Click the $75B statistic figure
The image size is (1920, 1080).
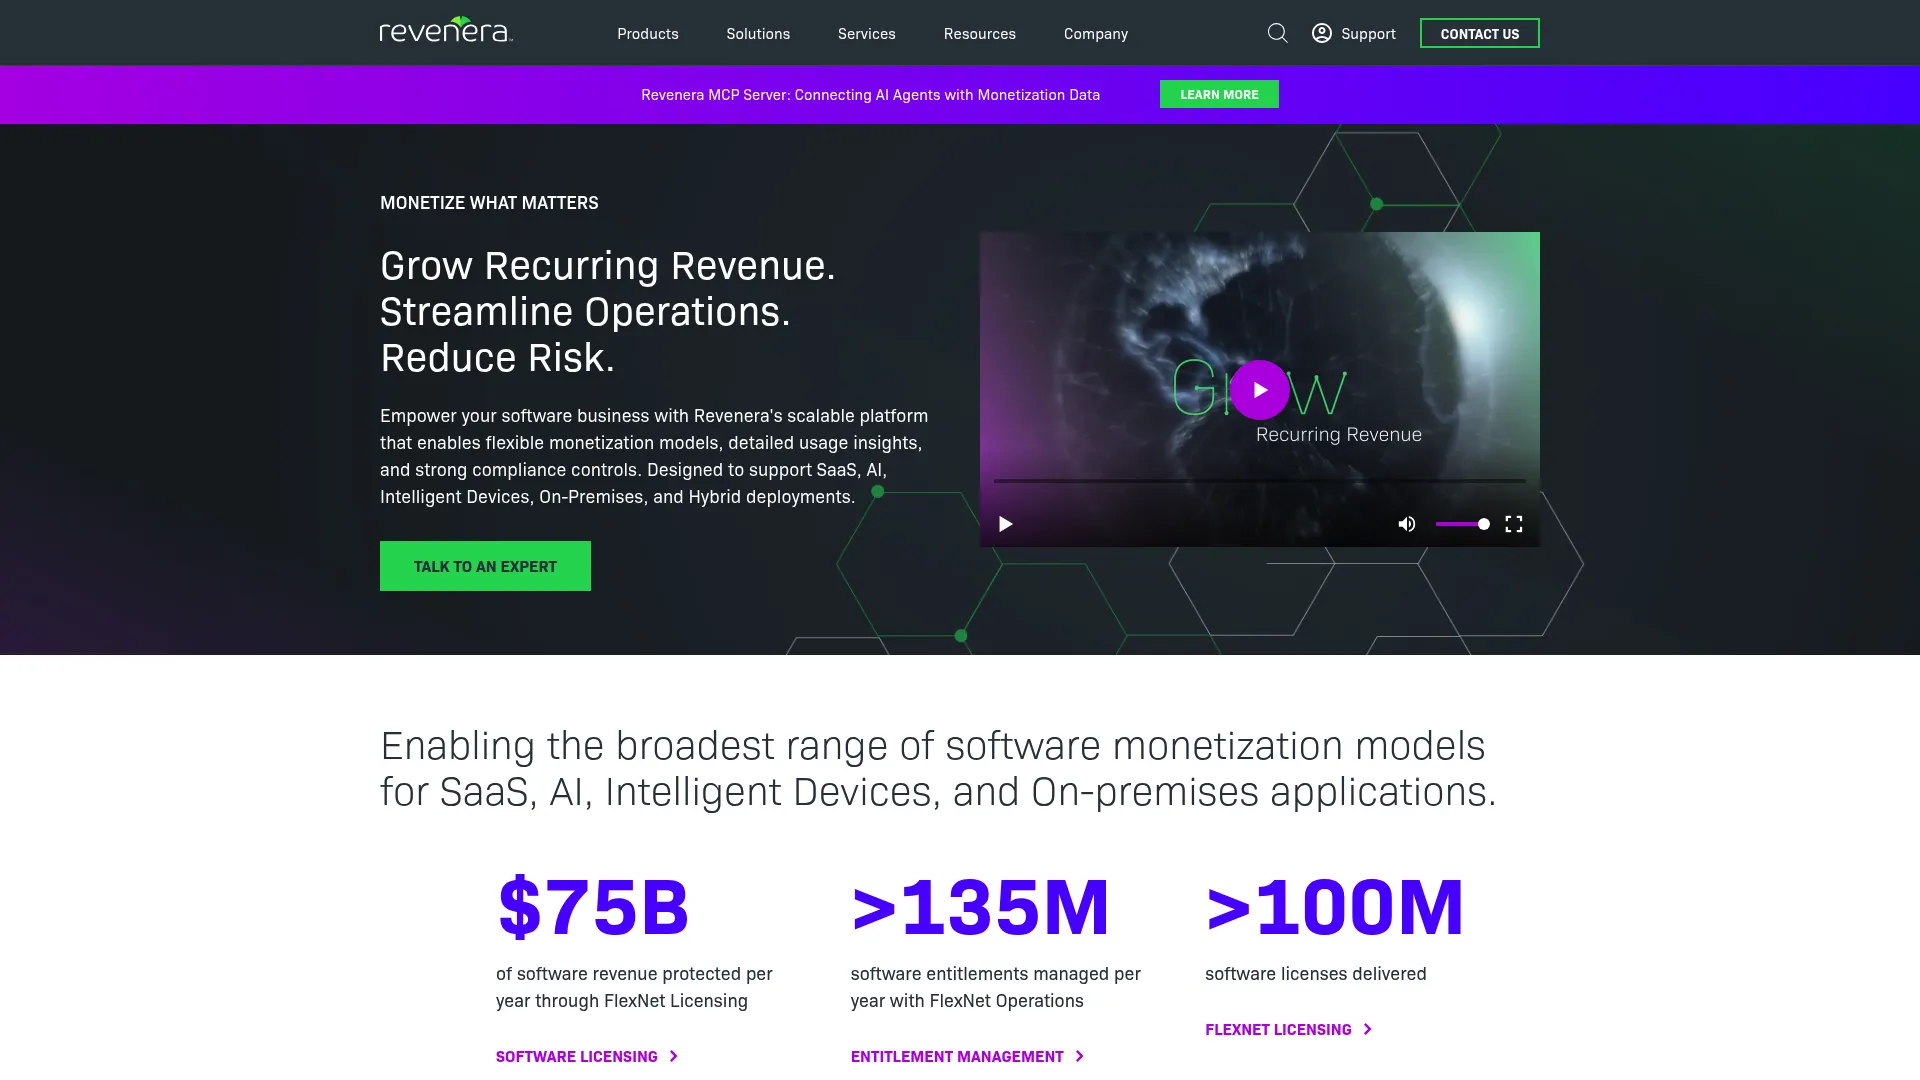coord(593,907)
